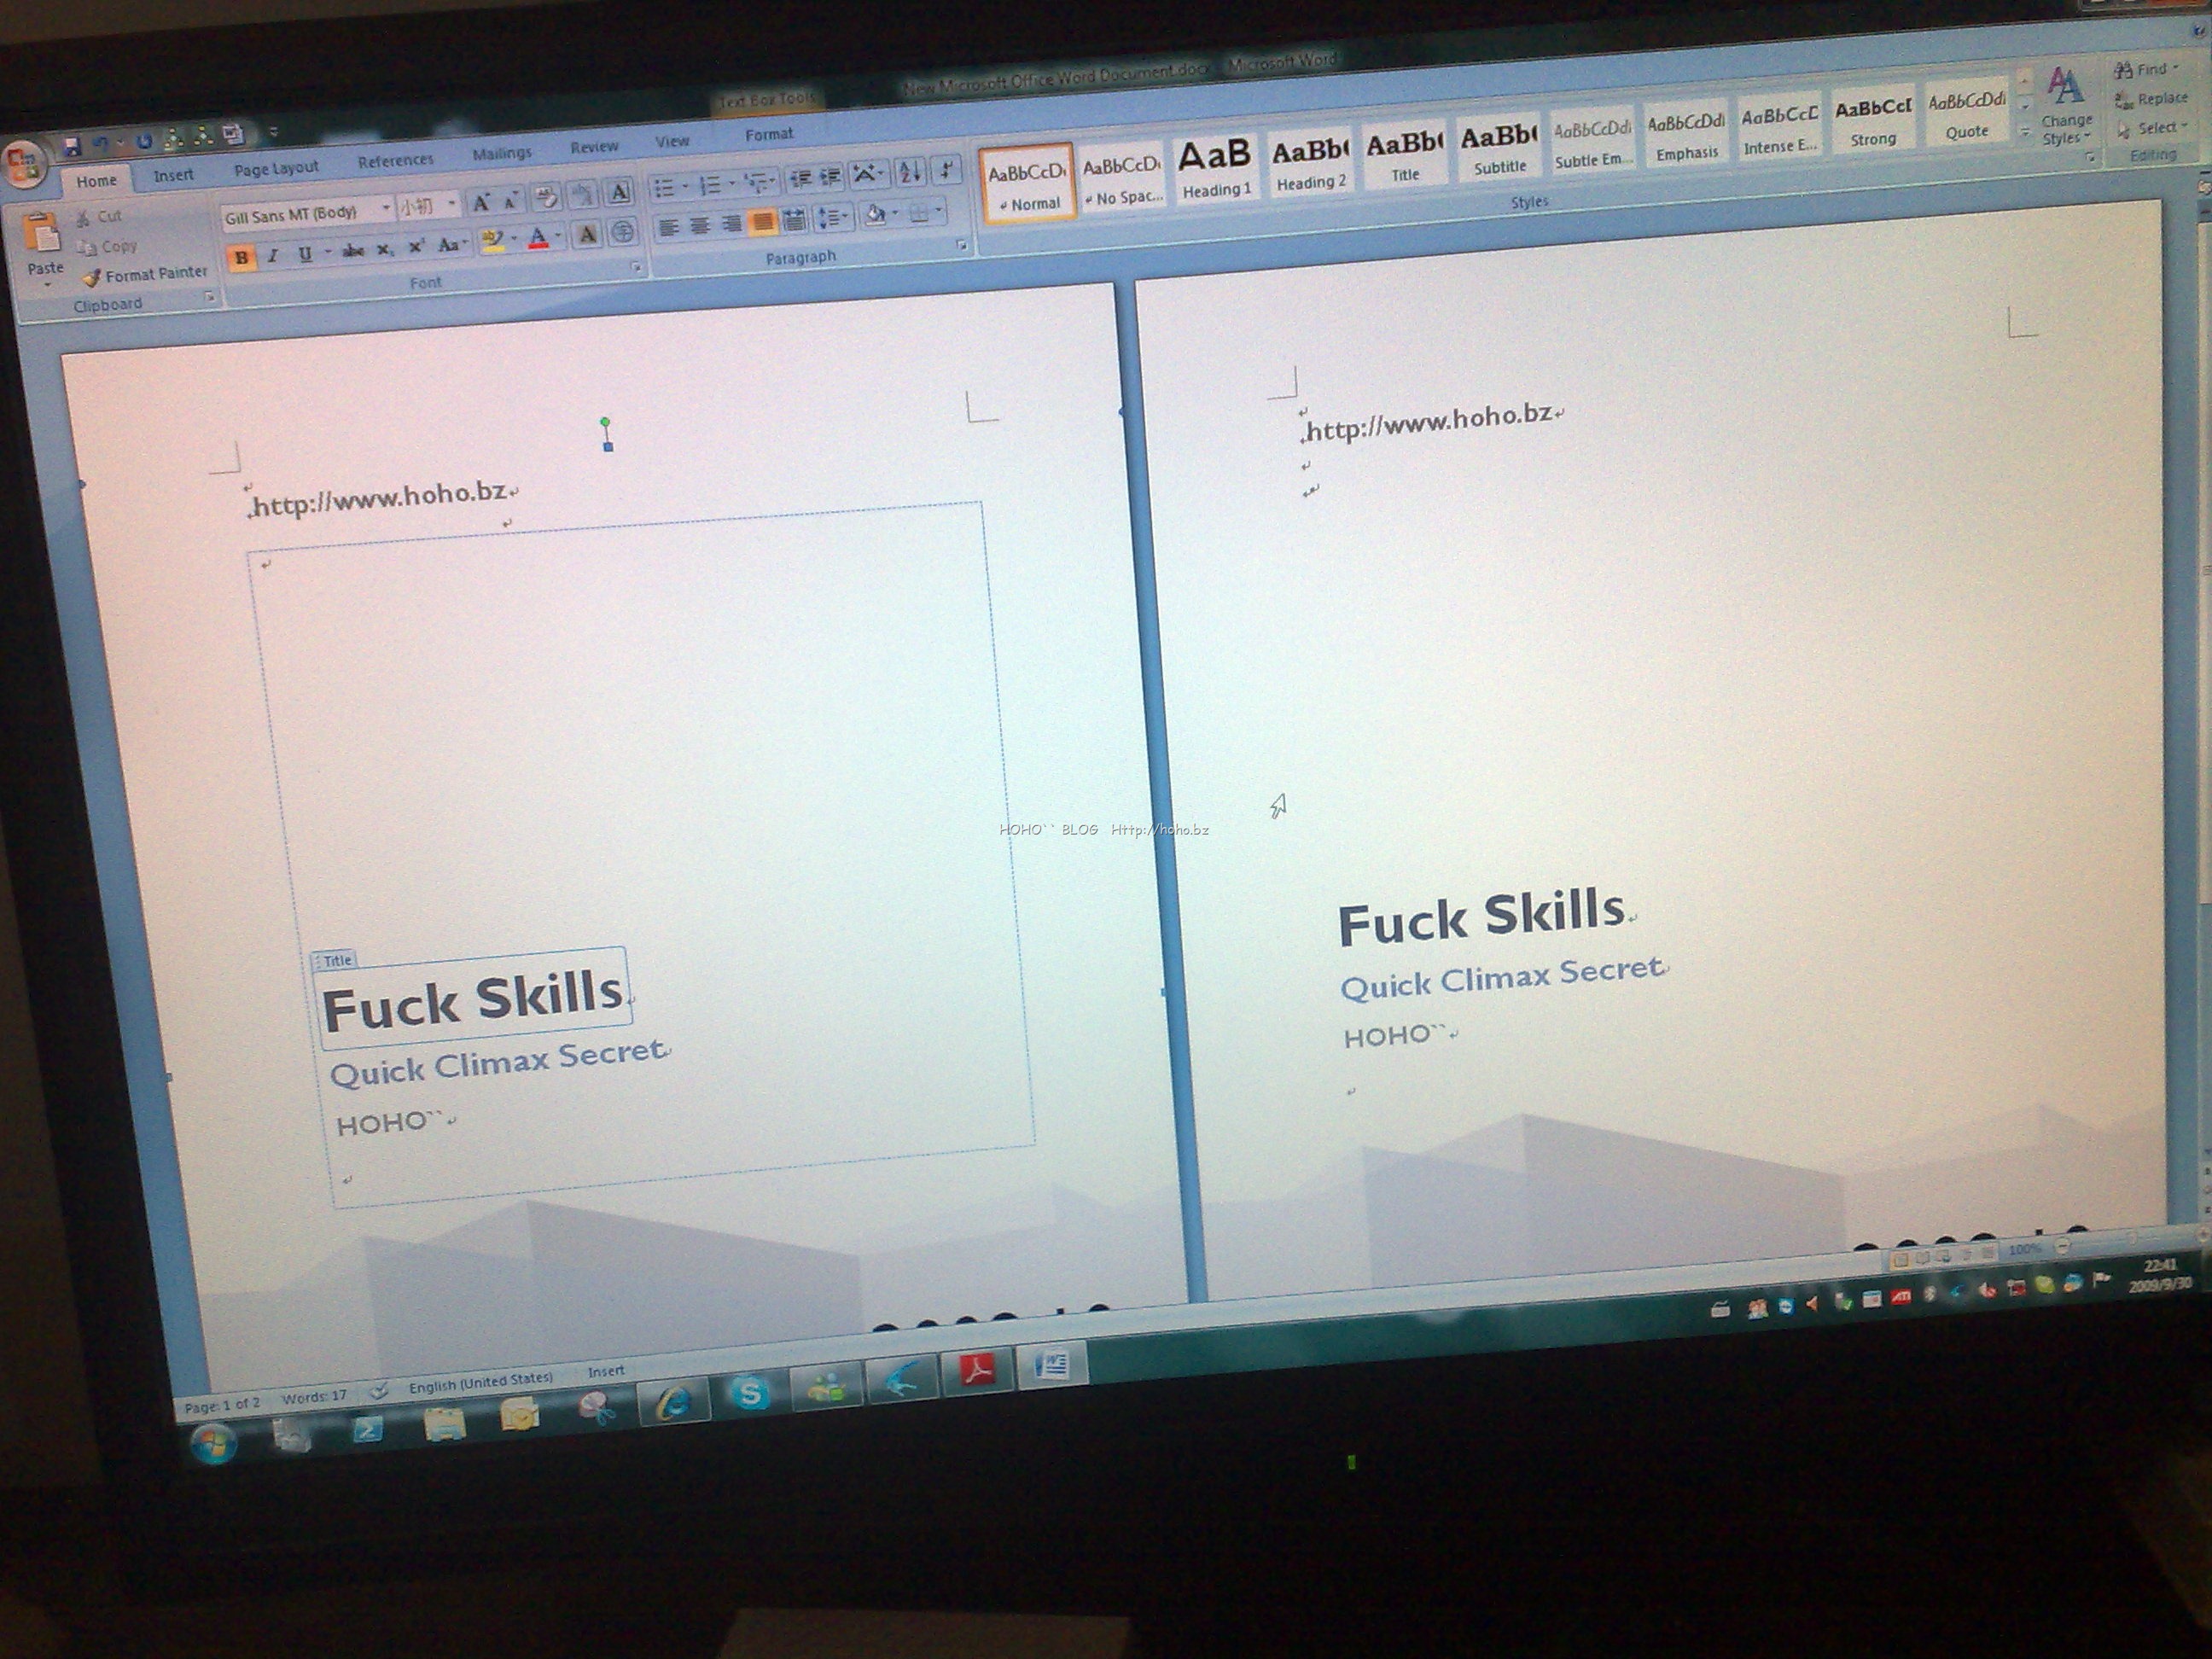Toggle justify alignment
This screenshot has width=2212, height=1659.
[x=762, y=222]
